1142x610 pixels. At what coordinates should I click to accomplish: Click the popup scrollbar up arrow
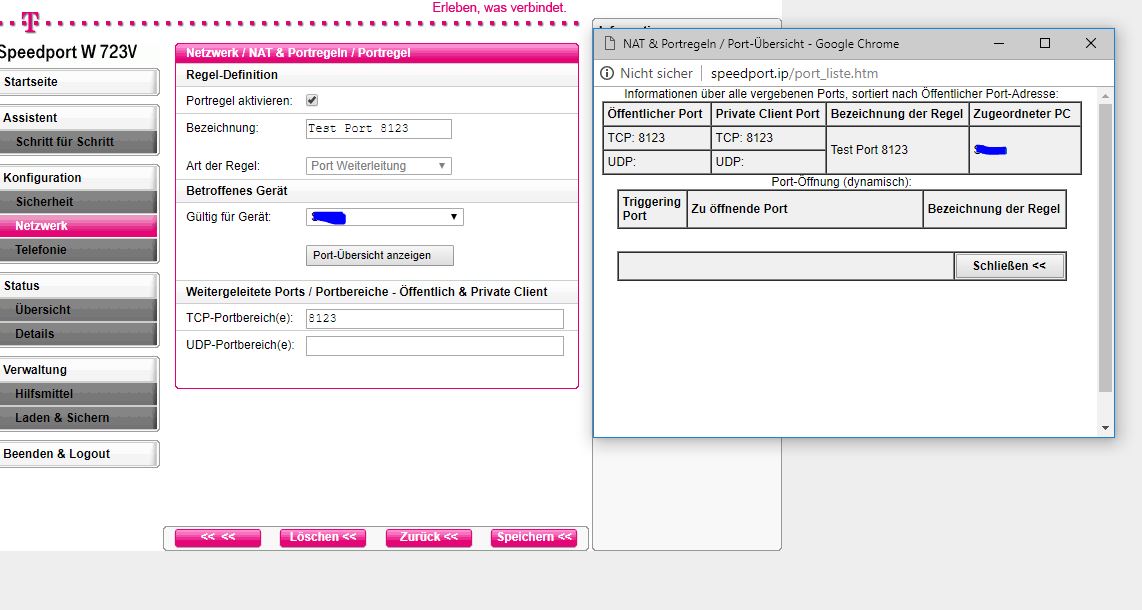click(x=1106, y=96)
